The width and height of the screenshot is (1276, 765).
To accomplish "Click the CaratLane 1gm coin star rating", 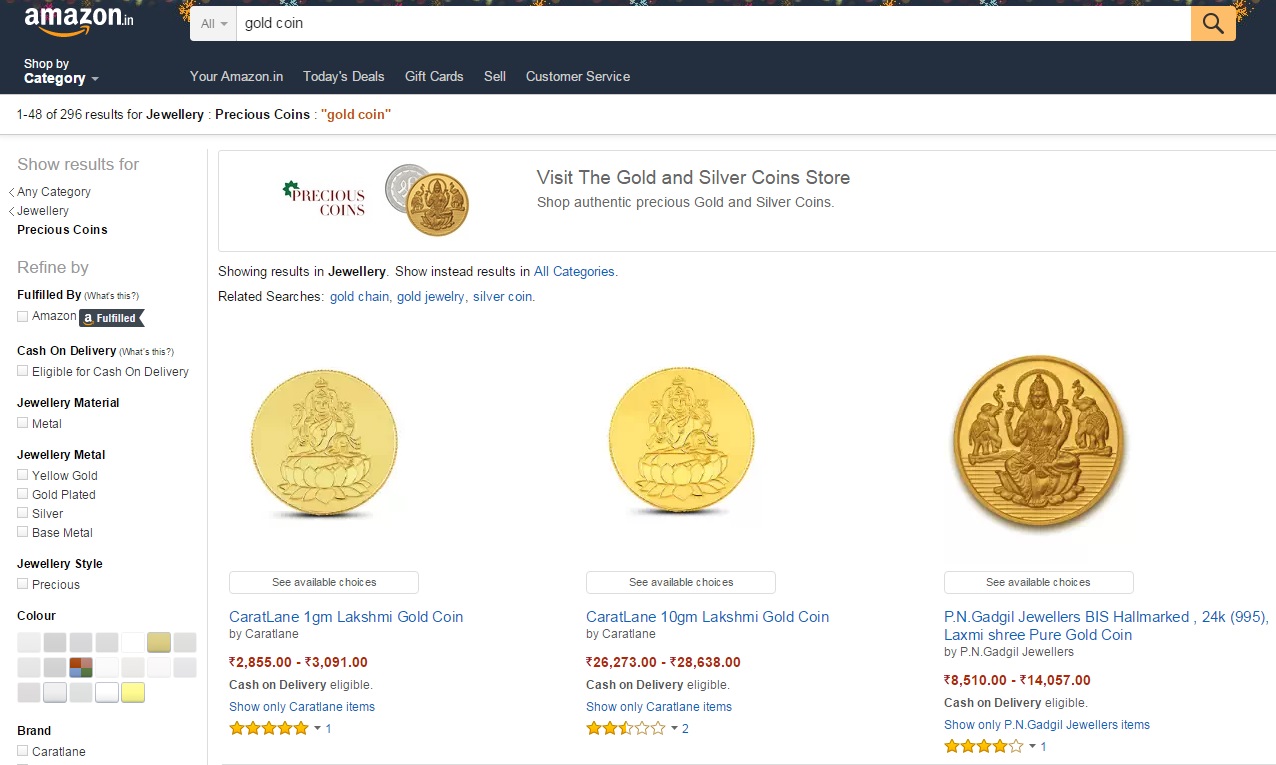I will [269, 729].
